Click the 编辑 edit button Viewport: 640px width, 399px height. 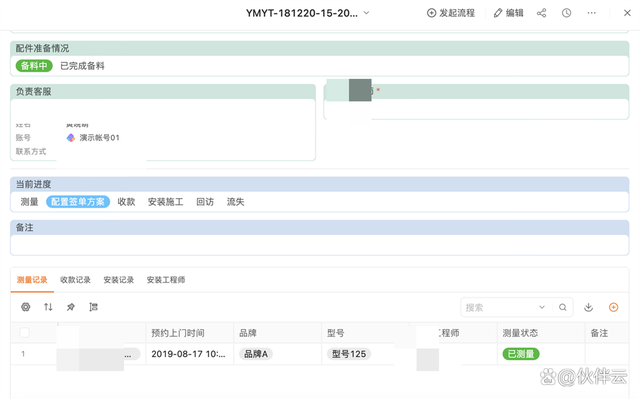[x=509, y=13]
